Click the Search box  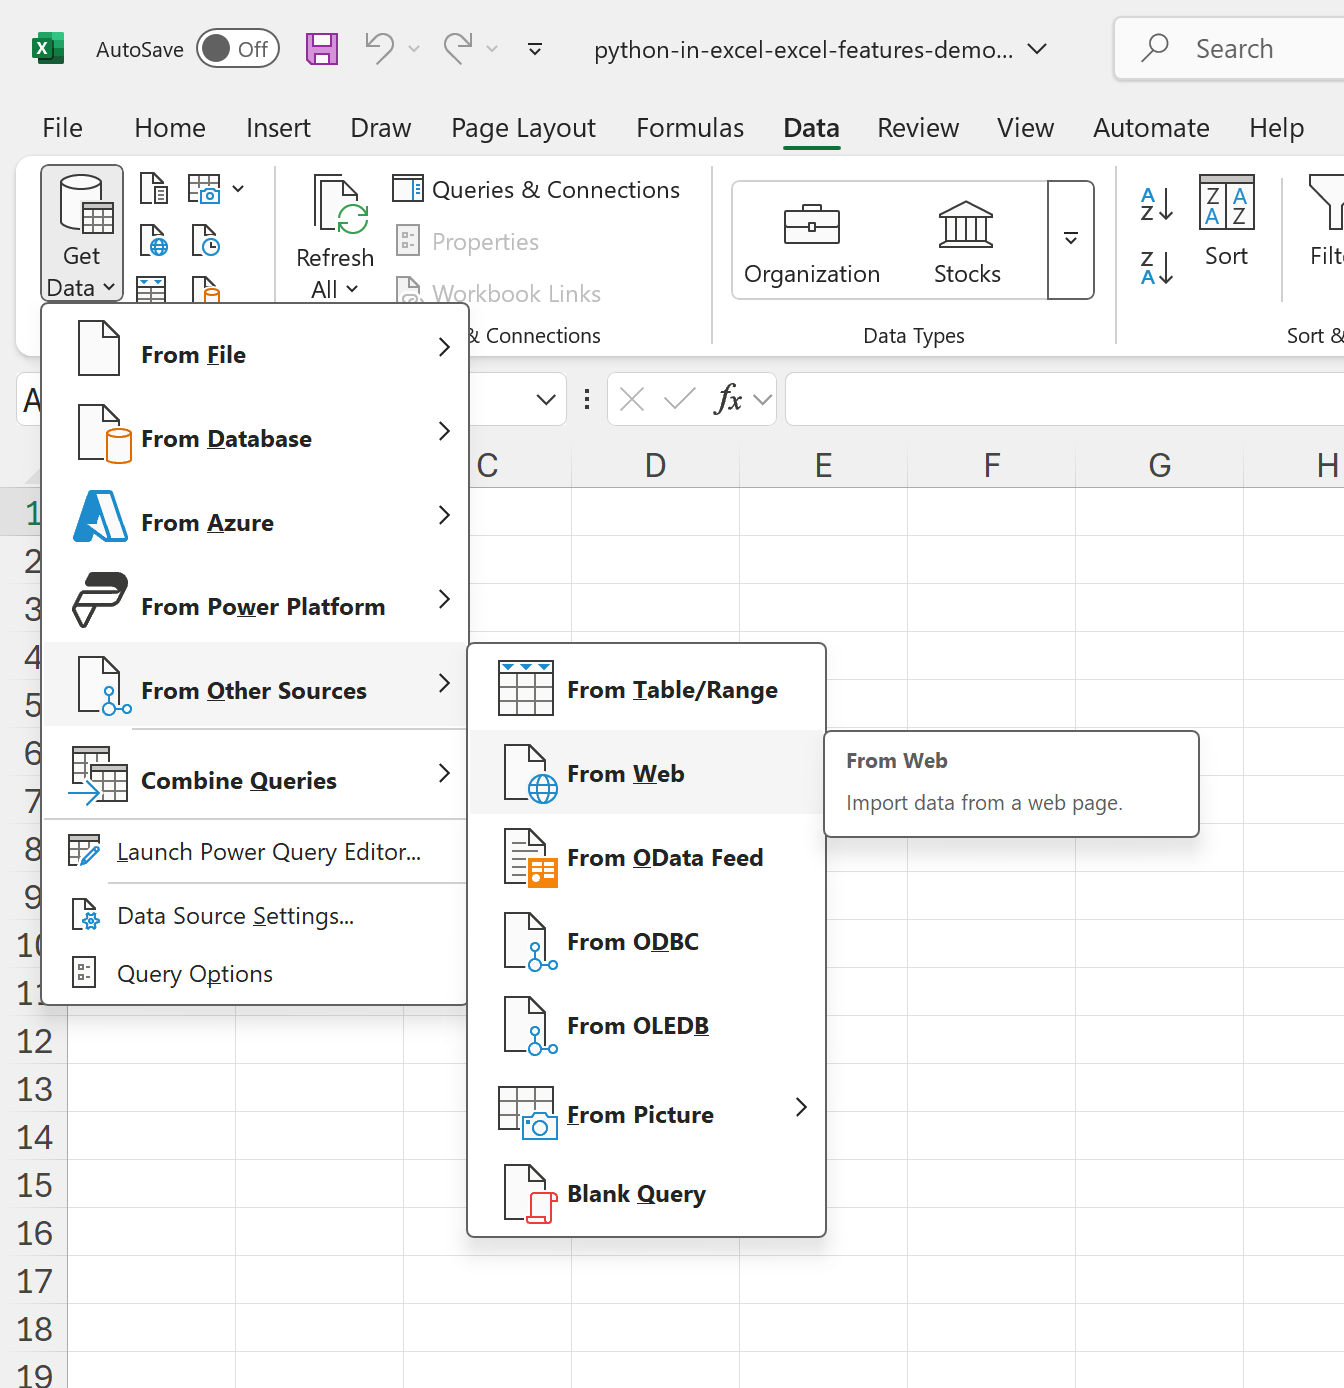click(x=1234, y=49)
